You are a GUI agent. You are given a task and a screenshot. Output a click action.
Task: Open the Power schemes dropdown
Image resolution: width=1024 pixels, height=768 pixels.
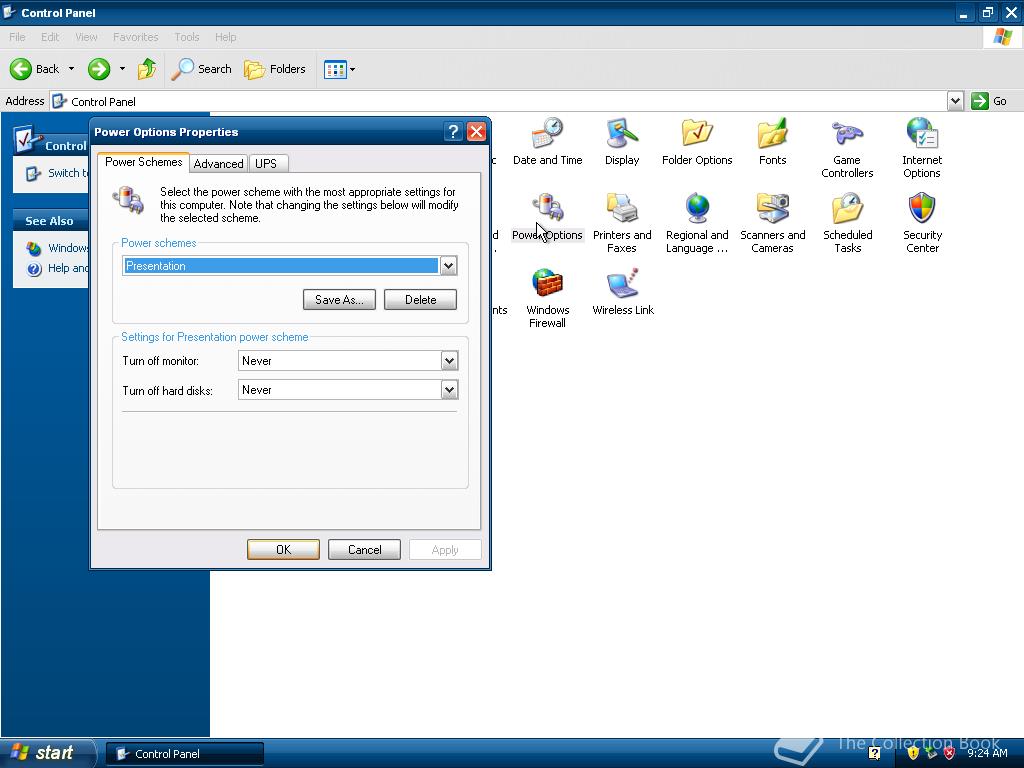click(448, 266)
